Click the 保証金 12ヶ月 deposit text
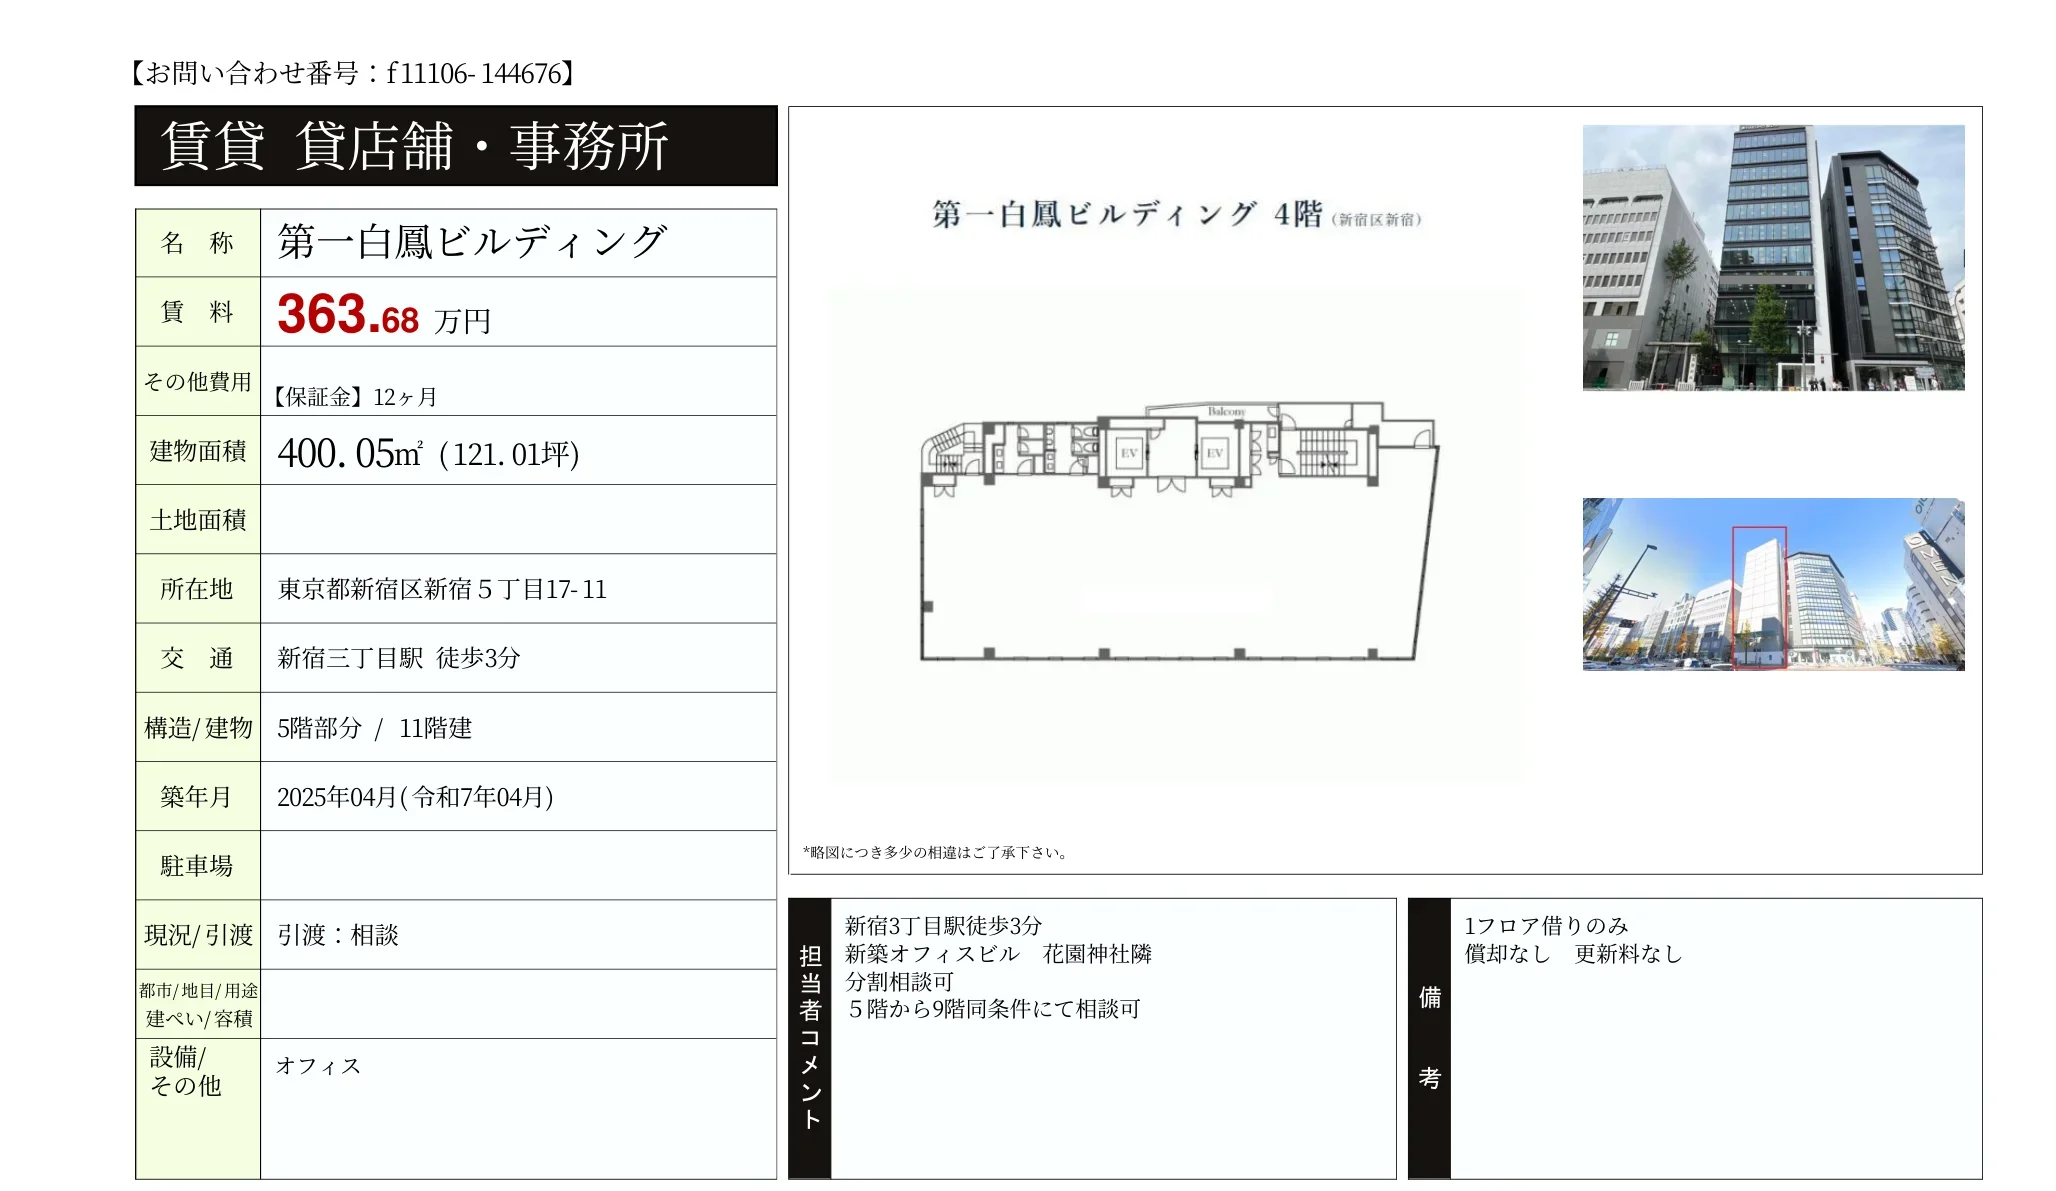 355,397
